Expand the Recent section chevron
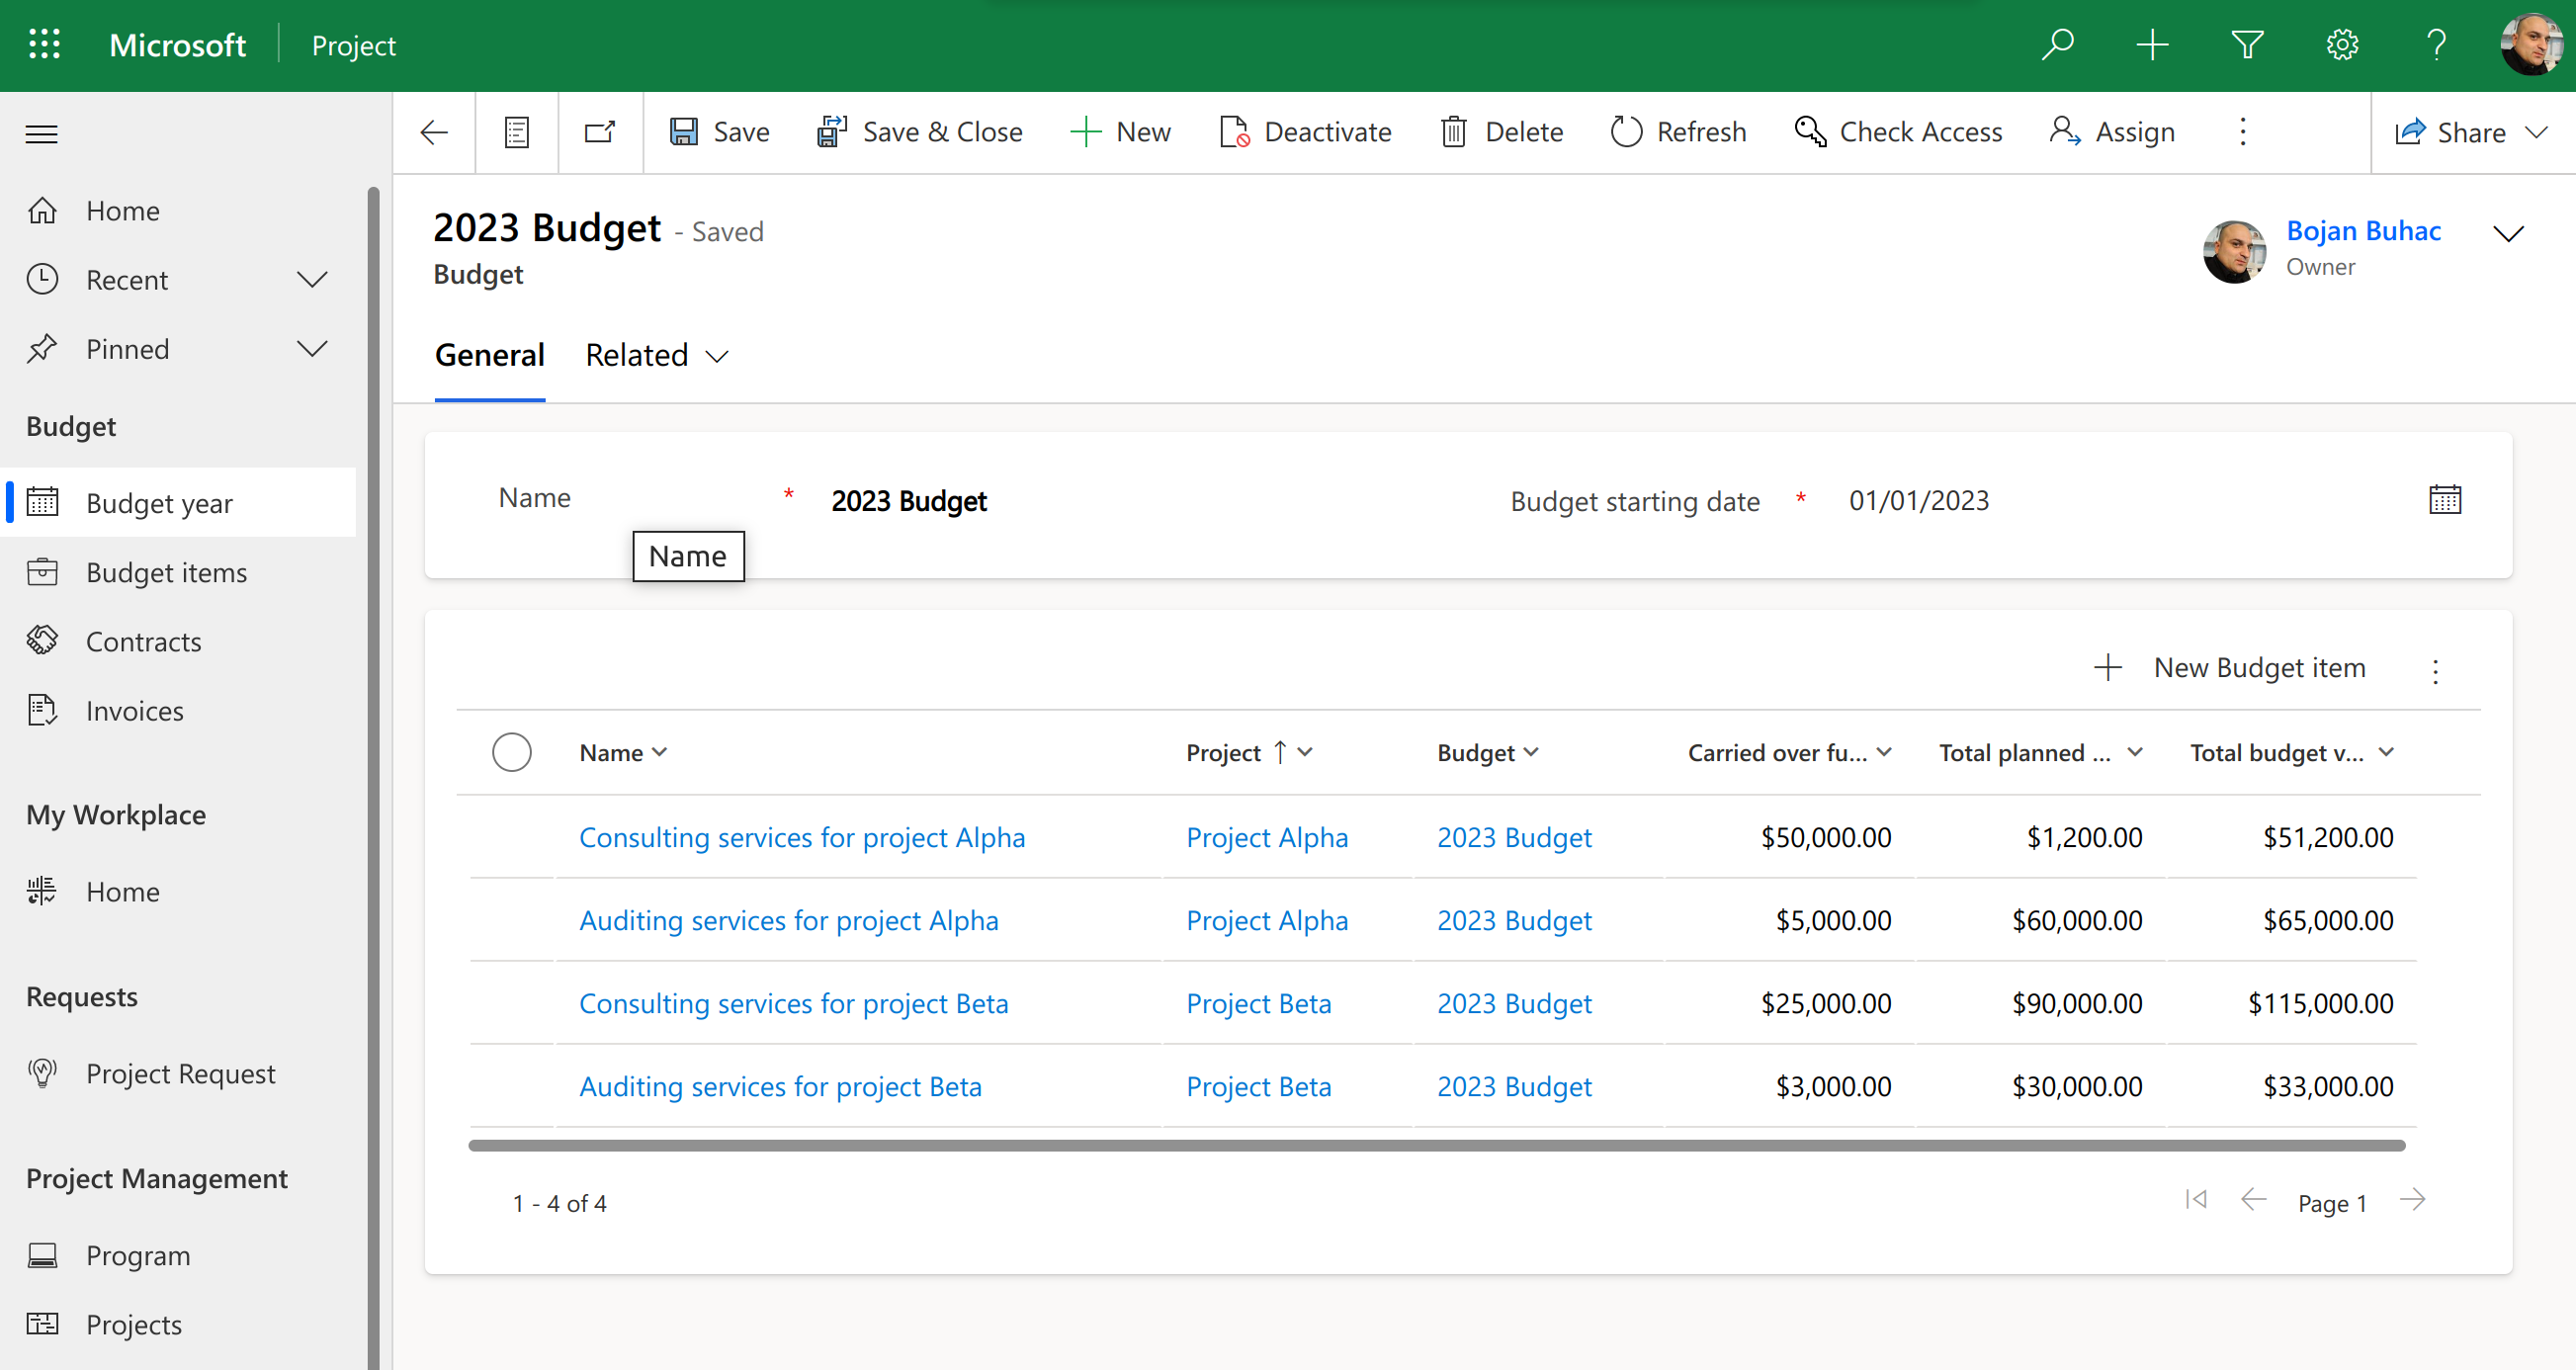 point(312,280)
